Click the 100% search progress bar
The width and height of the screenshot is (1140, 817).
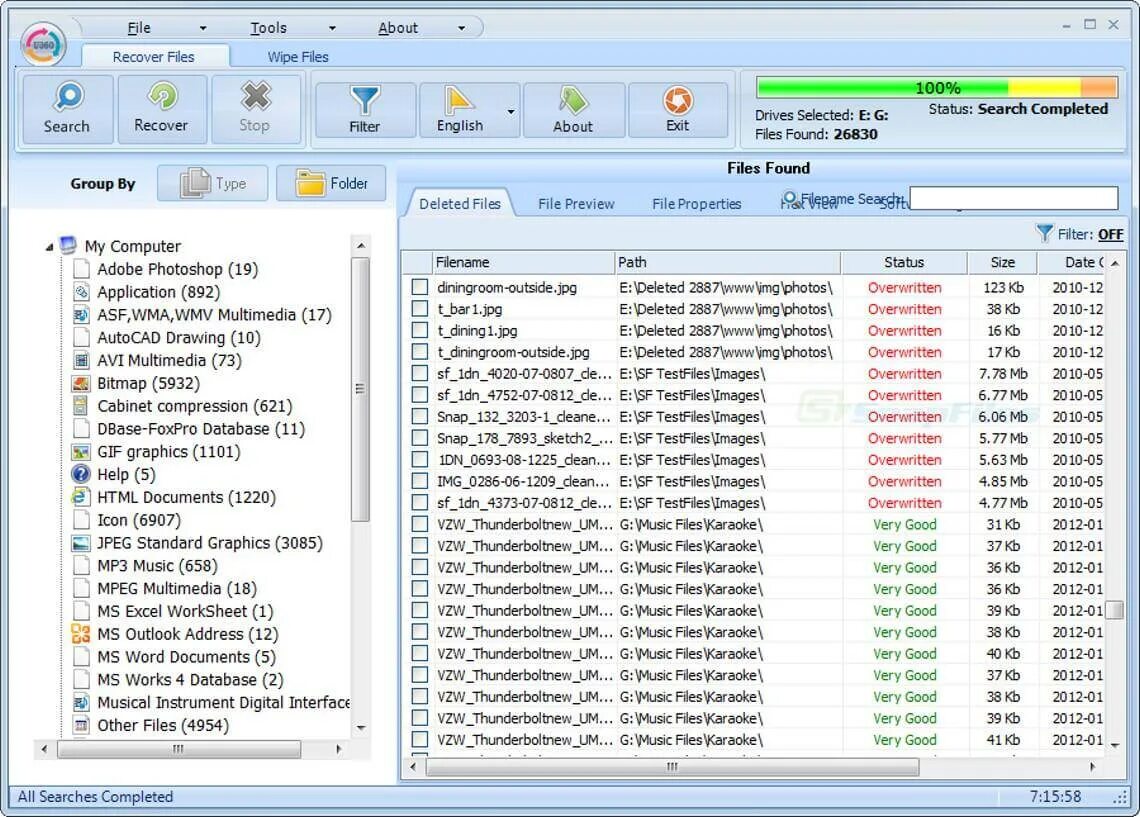pyautogui.click(x=936, y=87)
